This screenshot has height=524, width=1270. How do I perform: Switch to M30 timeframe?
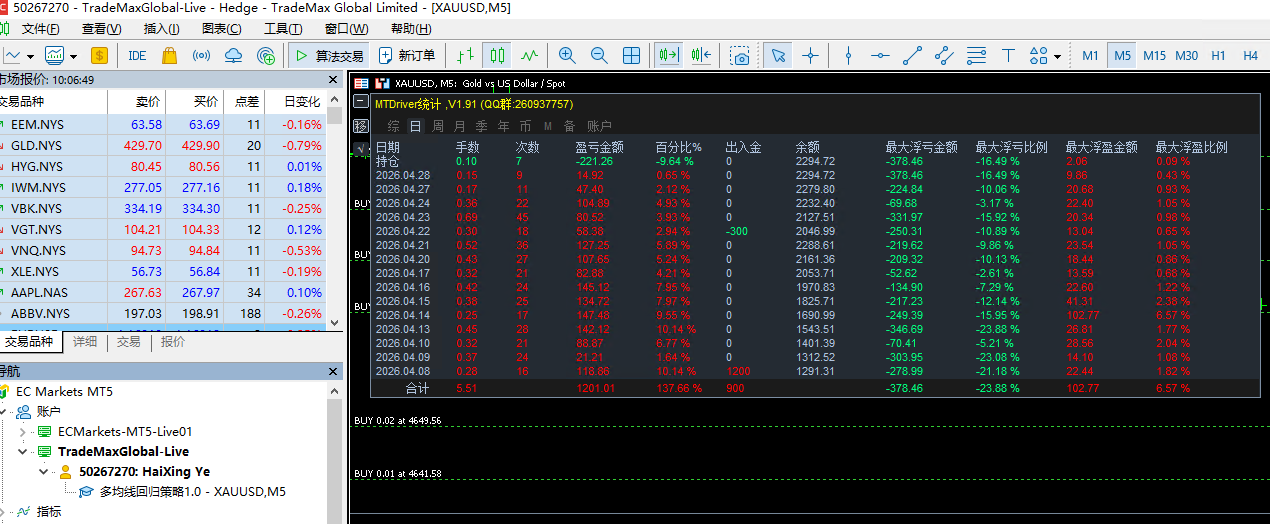[x=1186, y=56]
